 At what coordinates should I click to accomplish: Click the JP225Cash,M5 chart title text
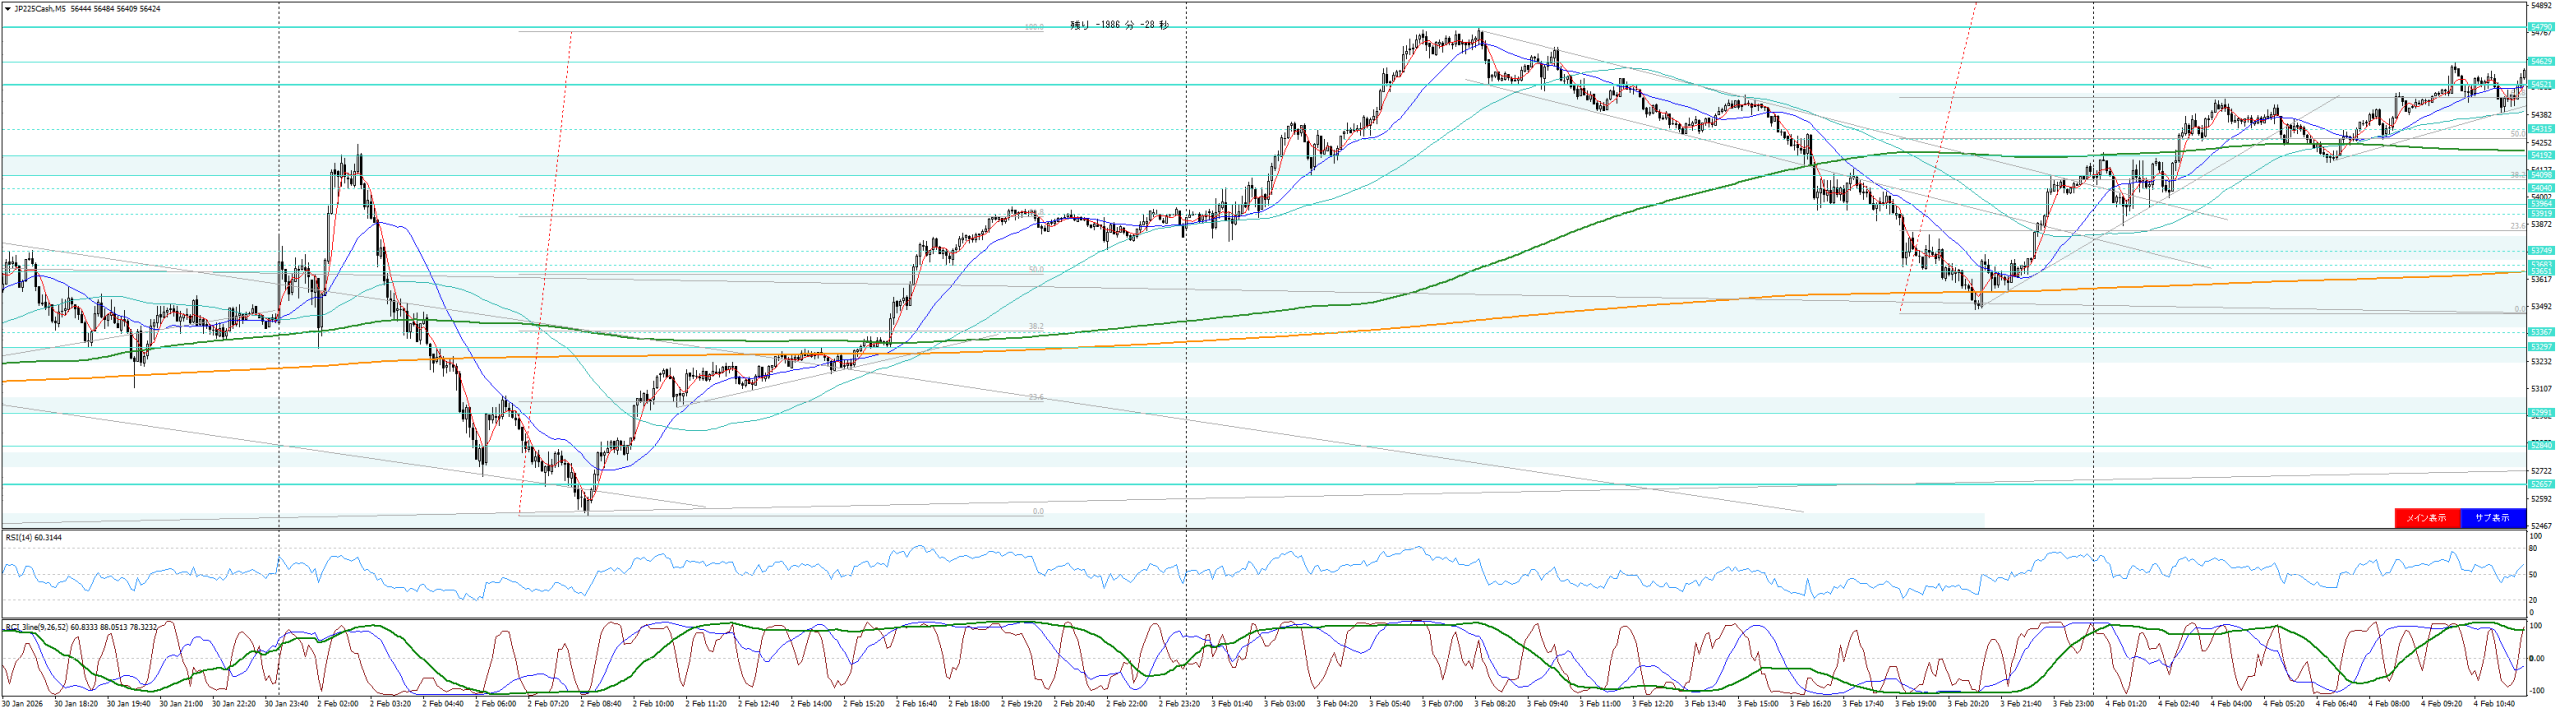(39, 9)
